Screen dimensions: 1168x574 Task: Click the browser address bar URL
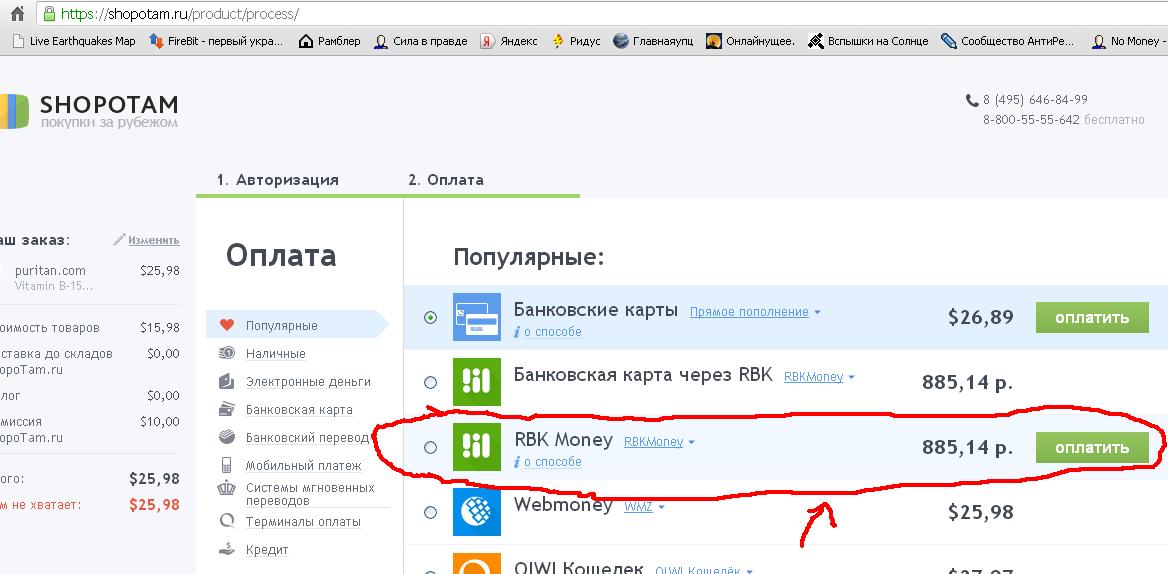tap(180, 14)
